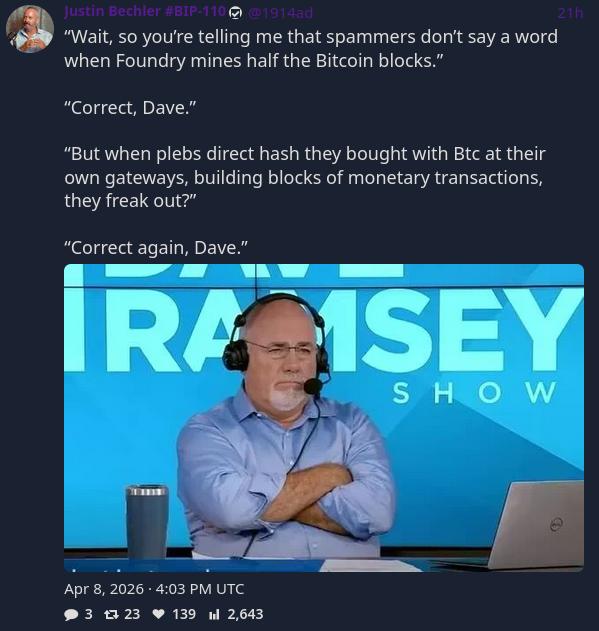Click the "they freak out?" text line

click(x=130, y=201)
